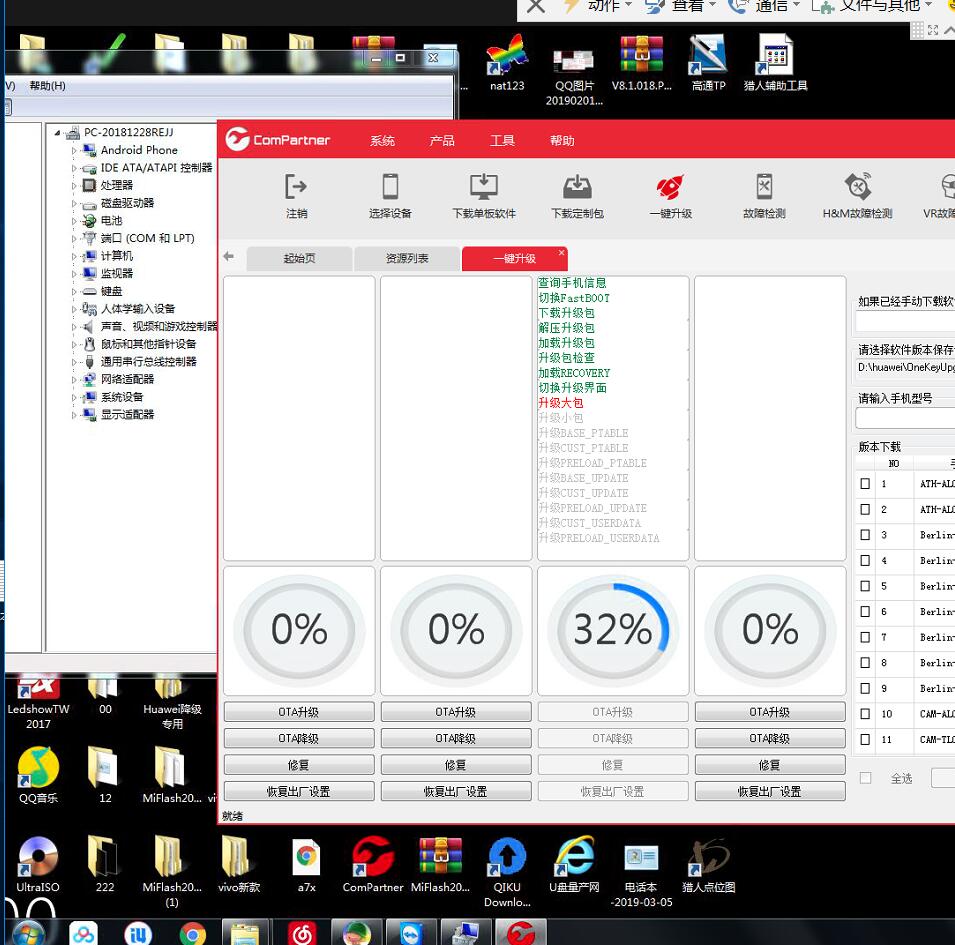Switch to the 起始页 tab
The width and height of the screenshot is (955, 945).
pyautogui.click(x=299, y=258)
